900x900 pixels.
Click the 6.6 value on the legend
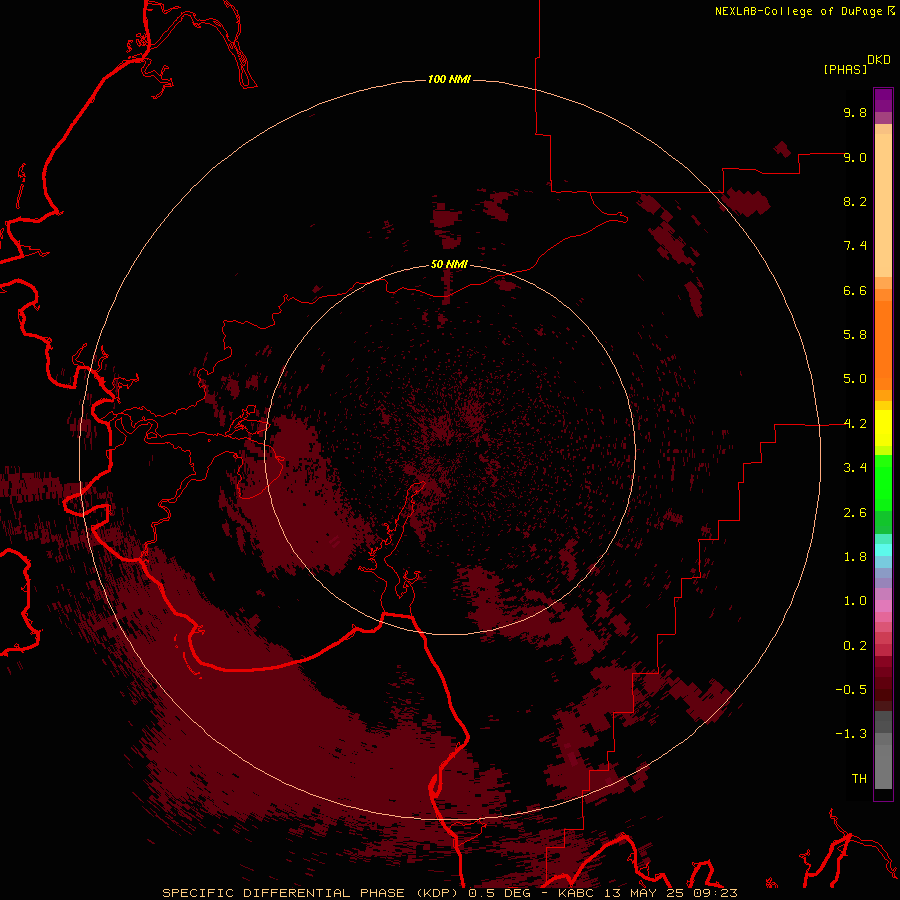(855, 290)
